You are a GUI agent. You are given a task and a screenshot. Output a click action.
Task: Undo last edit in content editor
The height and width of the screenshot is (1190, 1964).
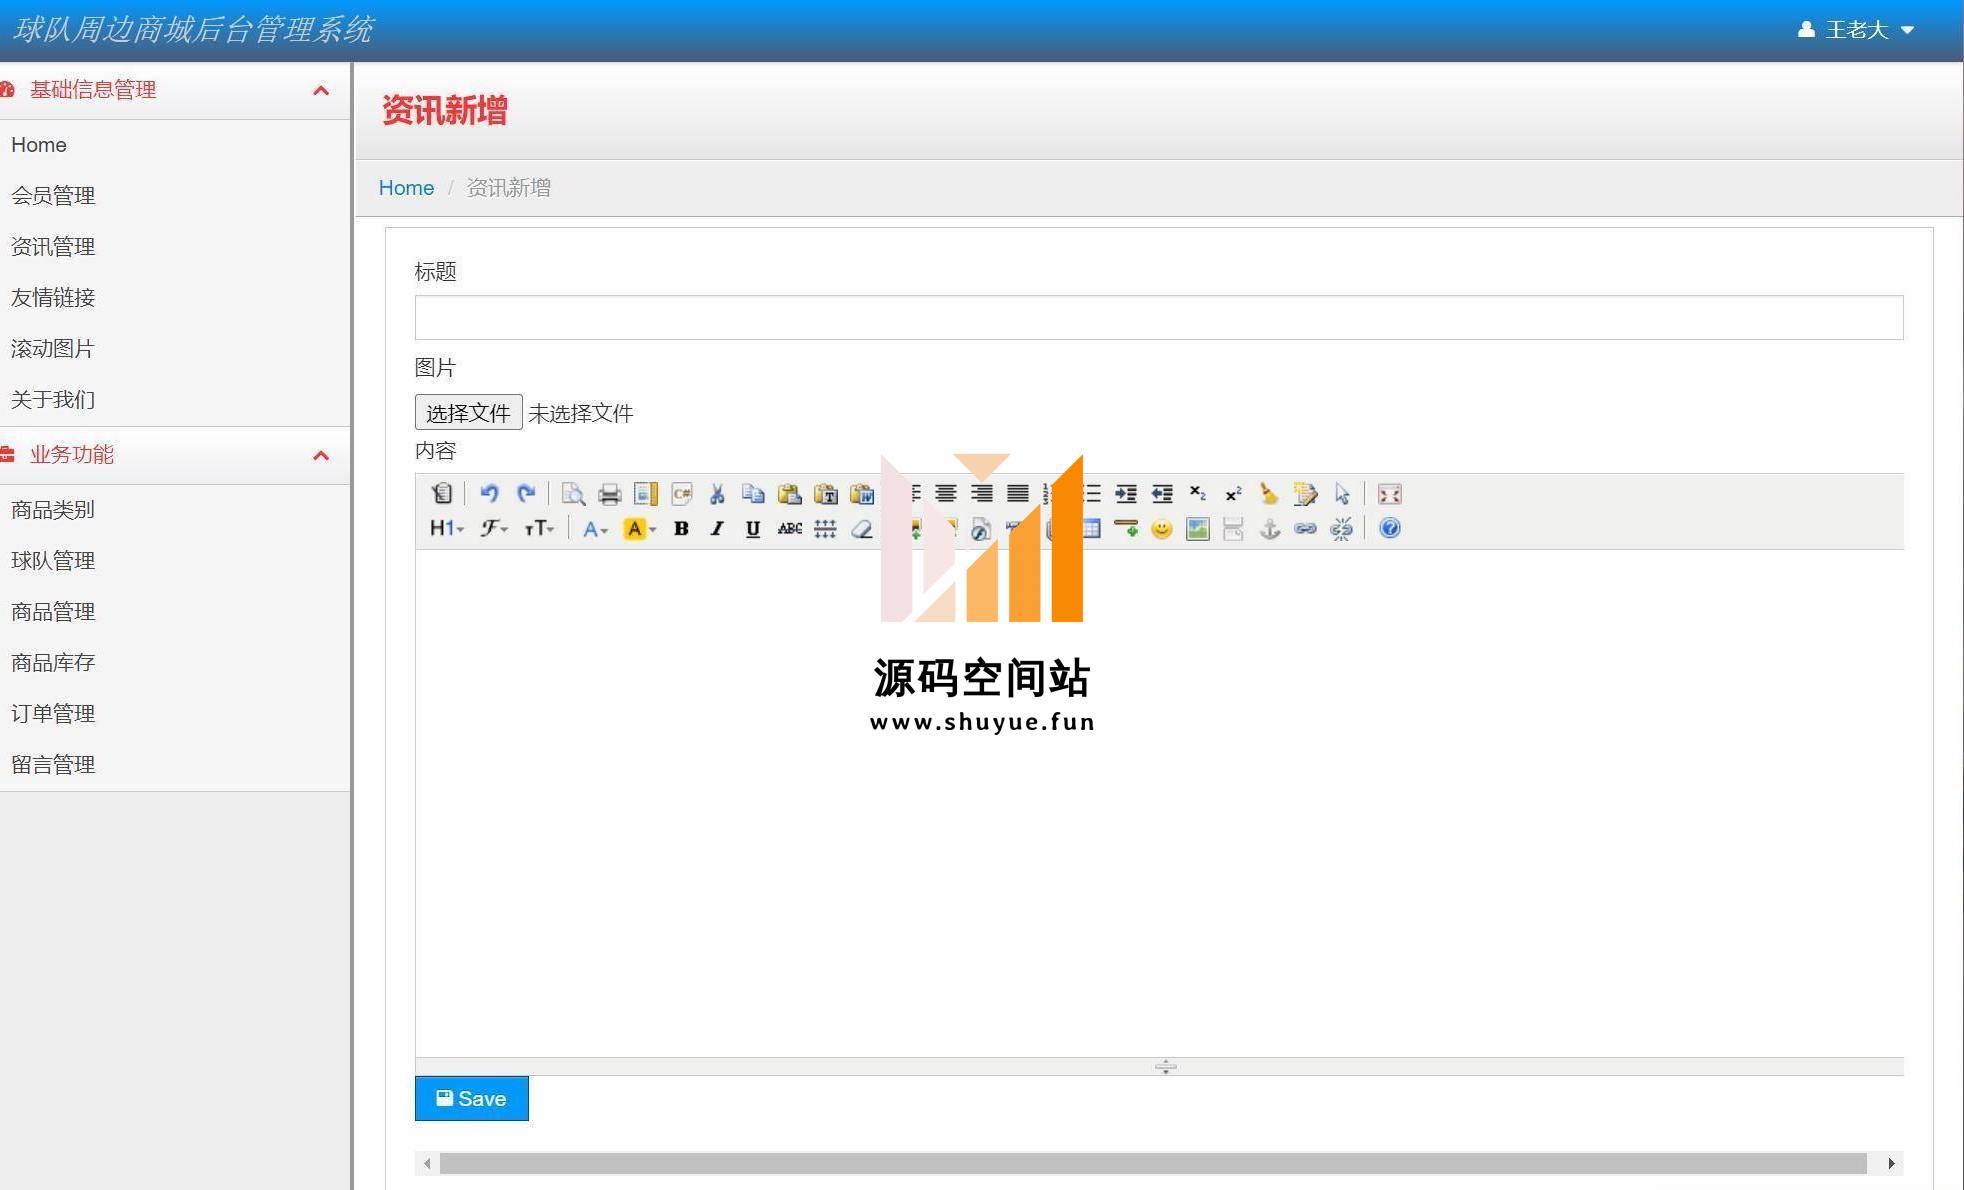(x=489, y=493)
